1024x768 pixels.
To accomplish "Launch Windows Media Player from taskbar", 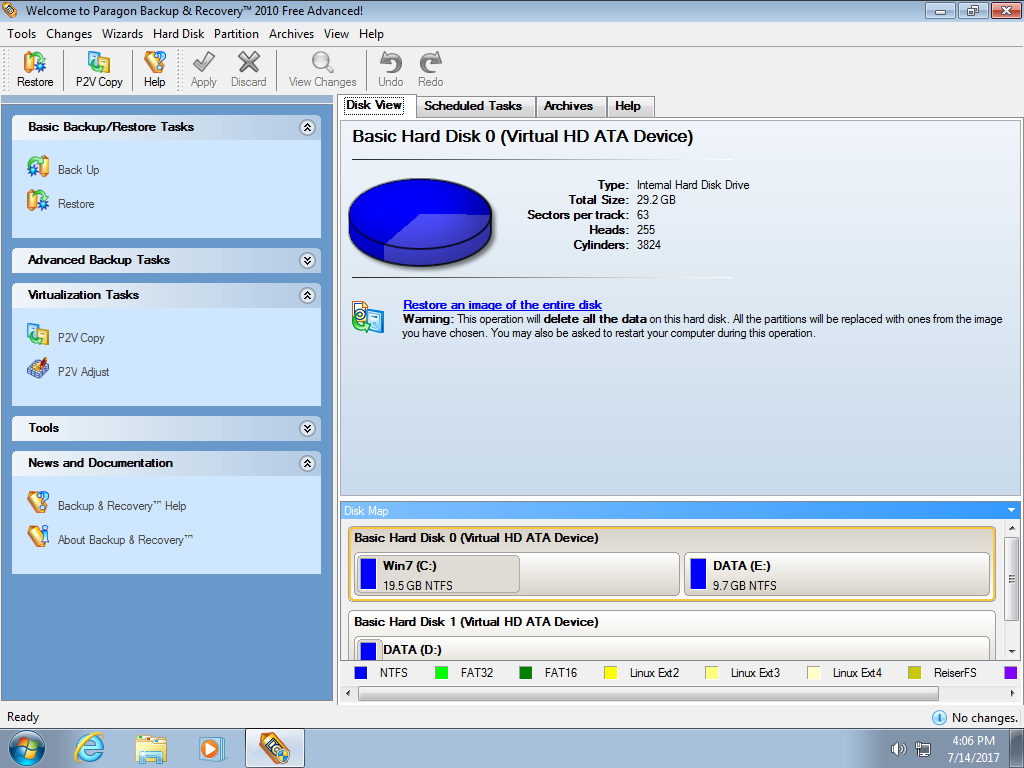I will (x=211, y=748).
